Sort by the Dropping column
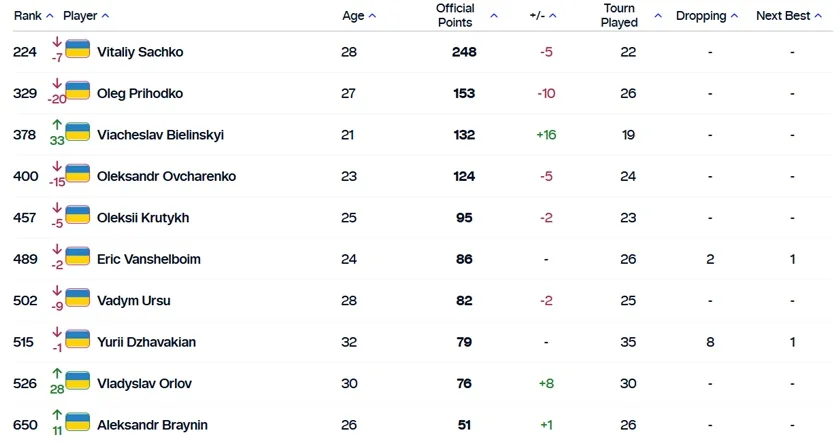The width and height of the screenshot is (840, 443). coord(706,16)
